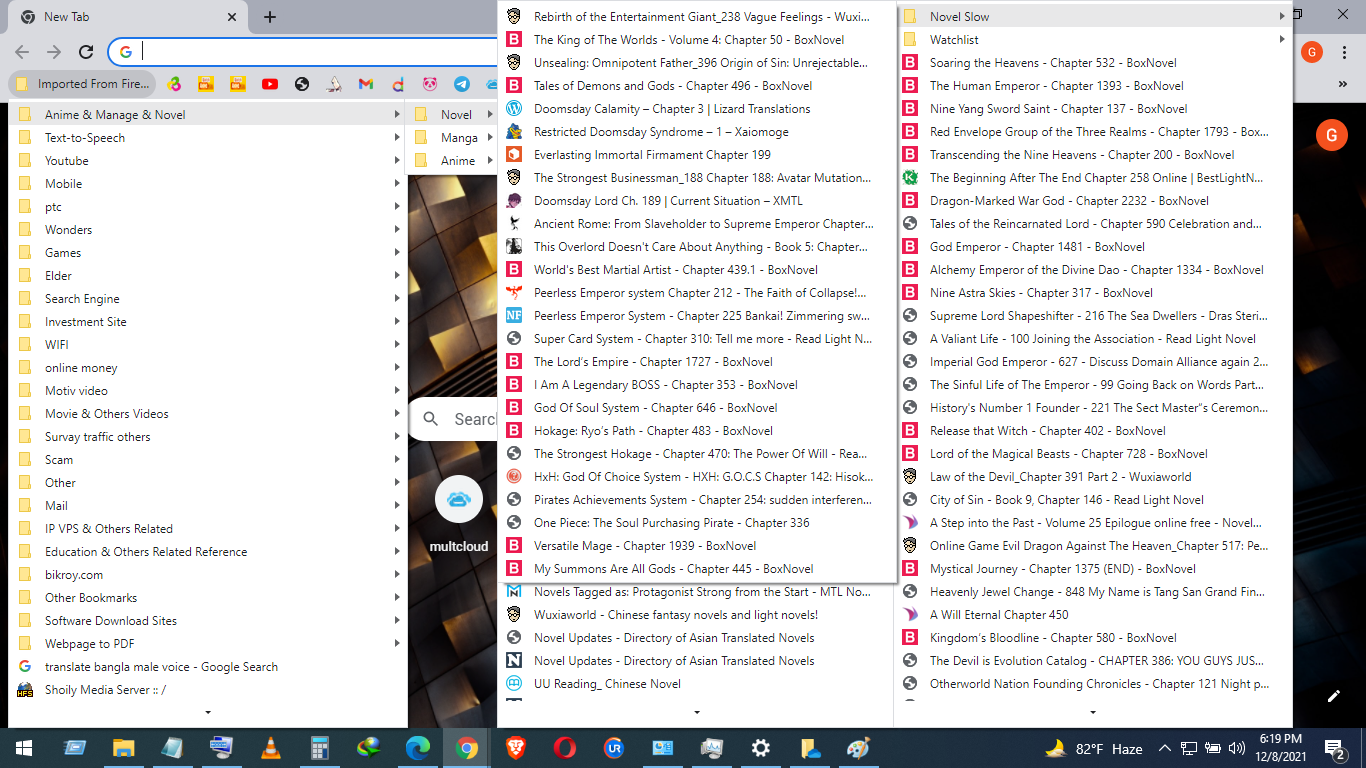
Task: Open Versatile Mage Chapter 1939 bookmark
Action: tap(697, 546)
